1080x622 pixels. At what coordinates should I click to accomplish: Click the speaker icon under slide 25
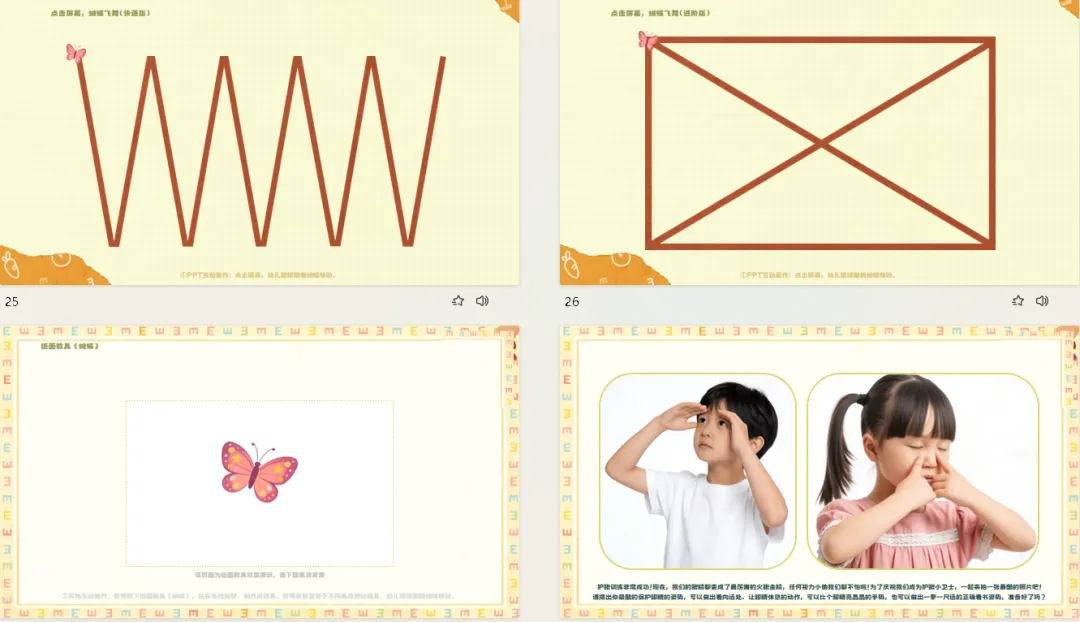(x=482, y=301)
